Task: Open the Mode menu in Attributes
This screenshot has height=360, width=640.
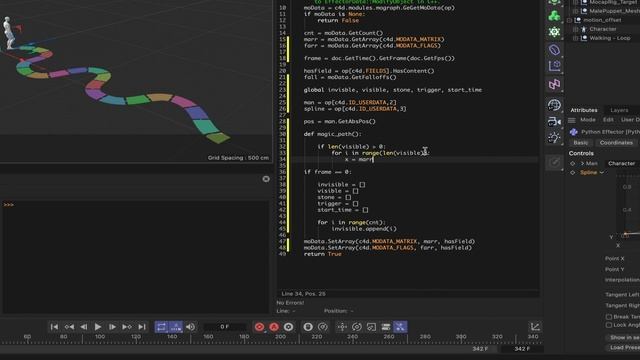Action: click(588, 120)
